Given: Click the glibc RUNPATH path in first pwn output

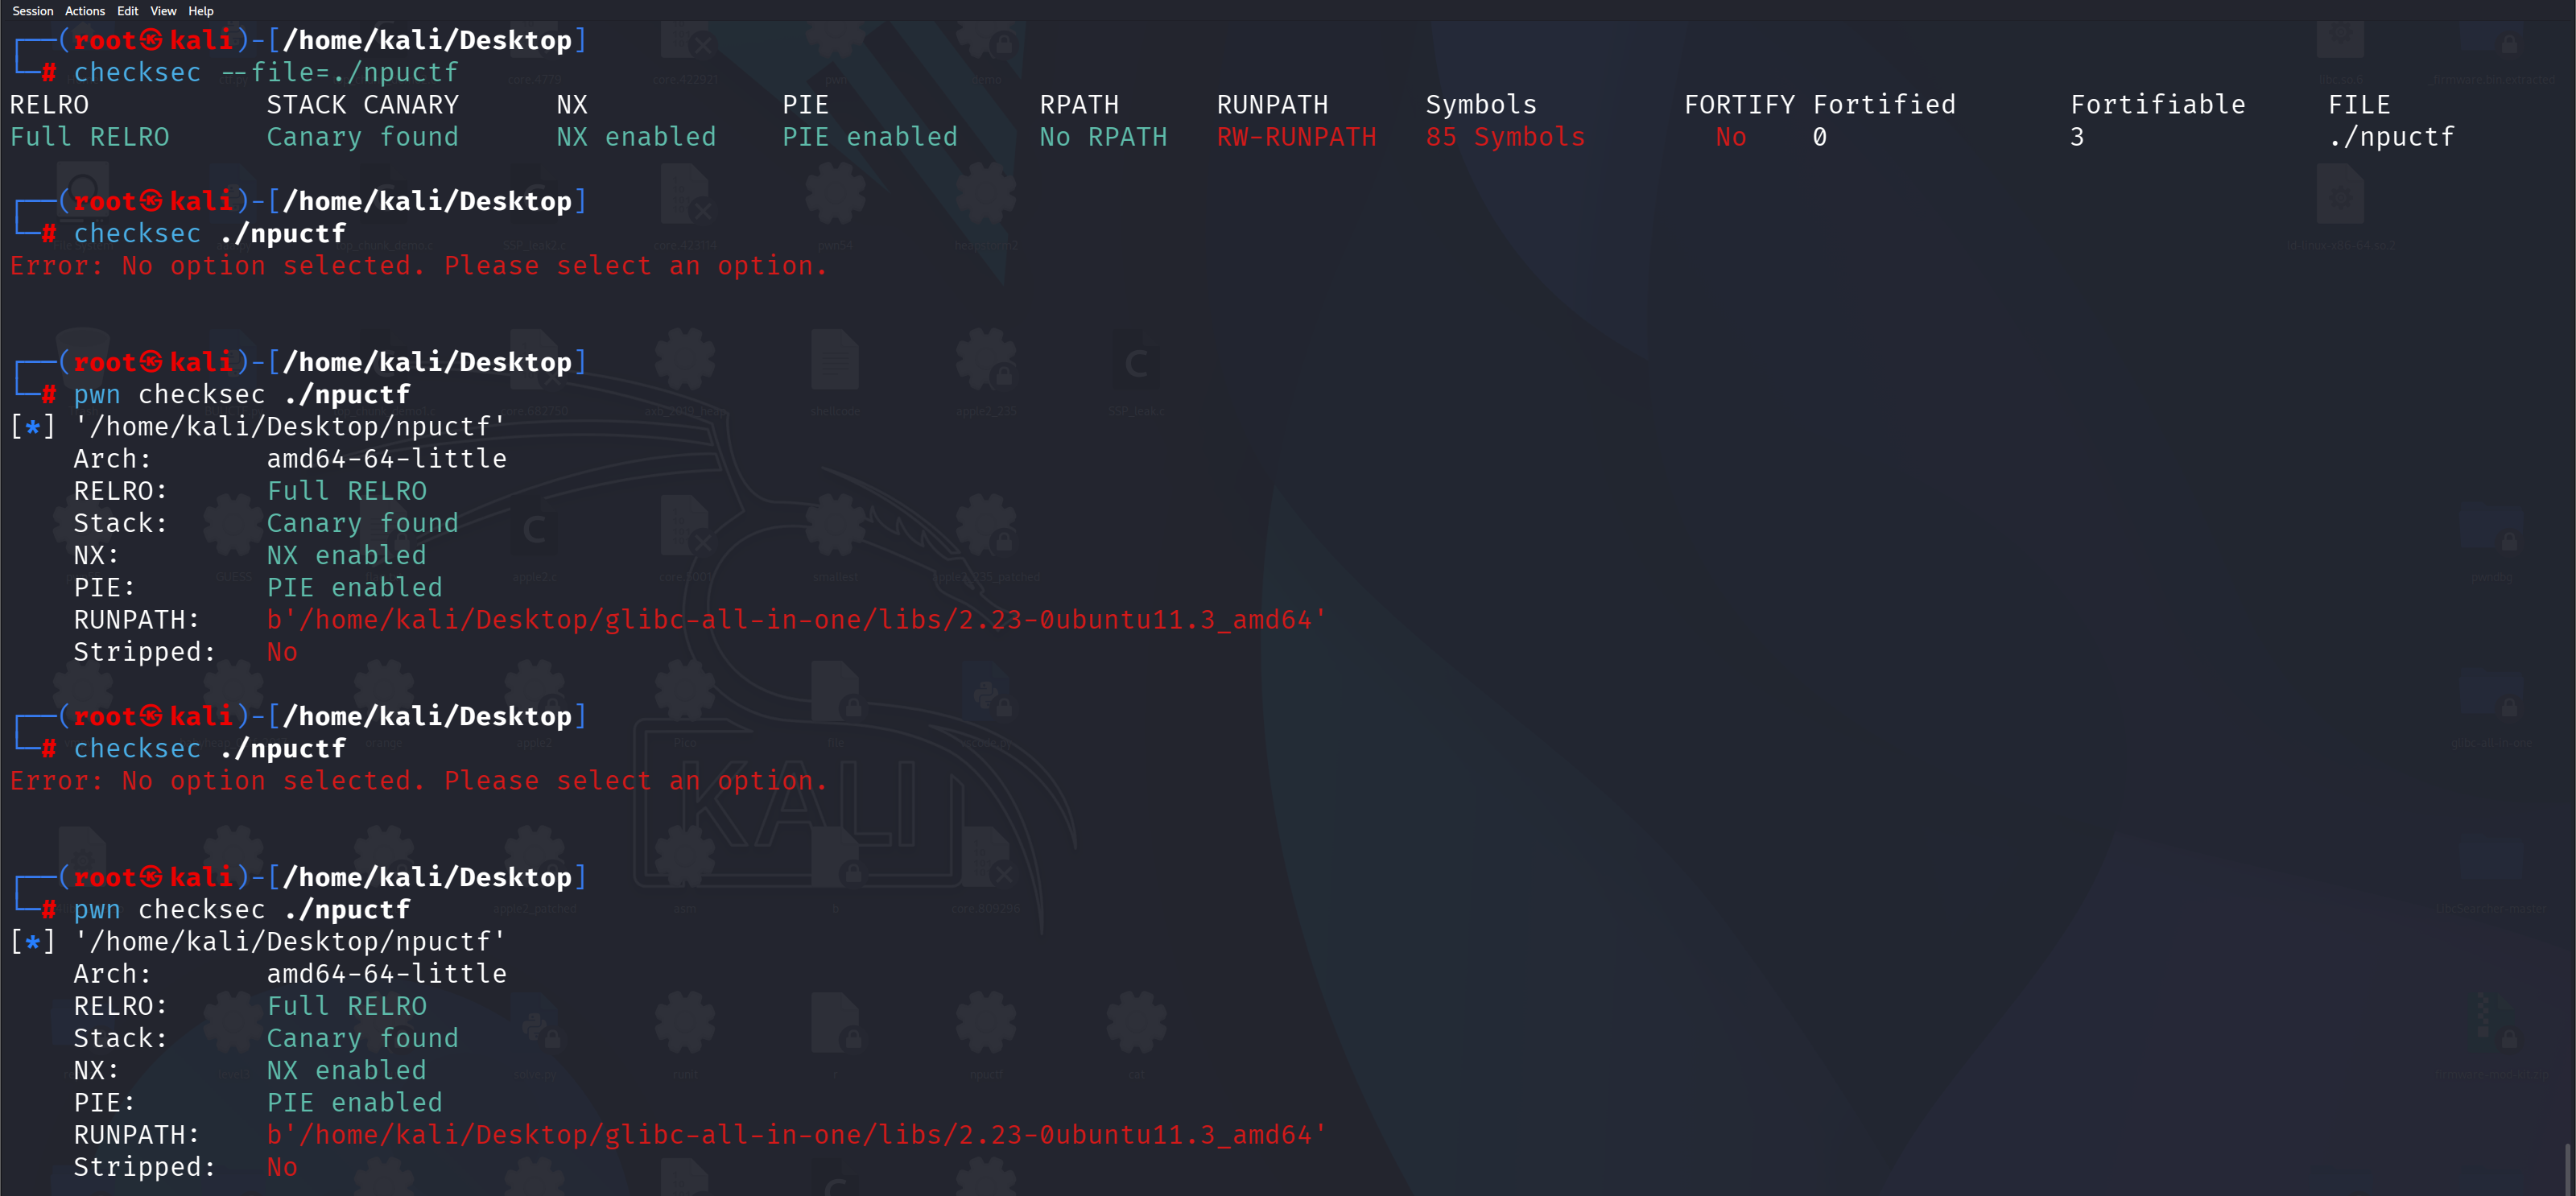Looking at the screenshot, I should pyautogui.click(x=796, y=620).
